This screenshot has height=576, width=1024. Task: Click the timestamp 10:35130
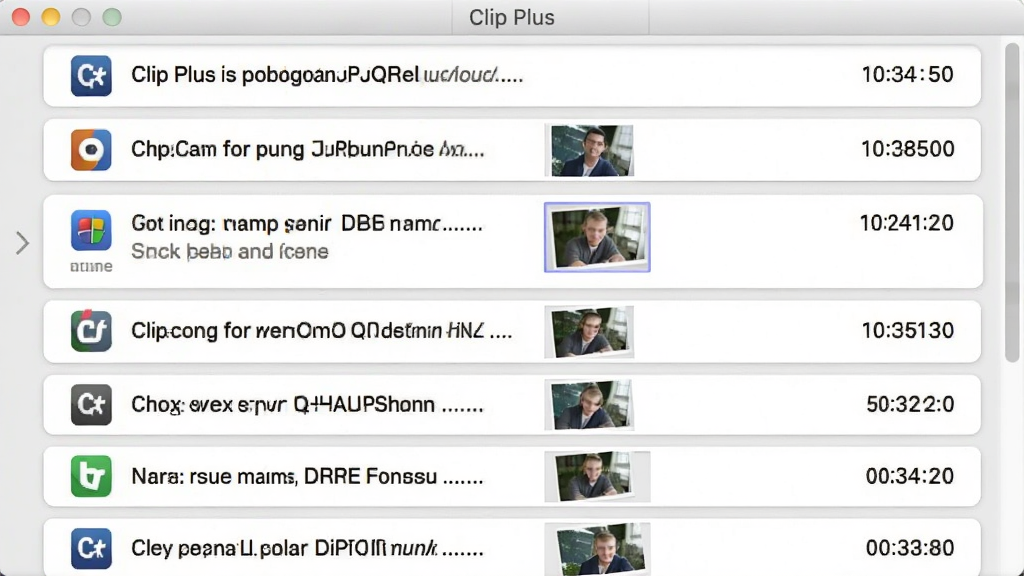coord(908,330)
